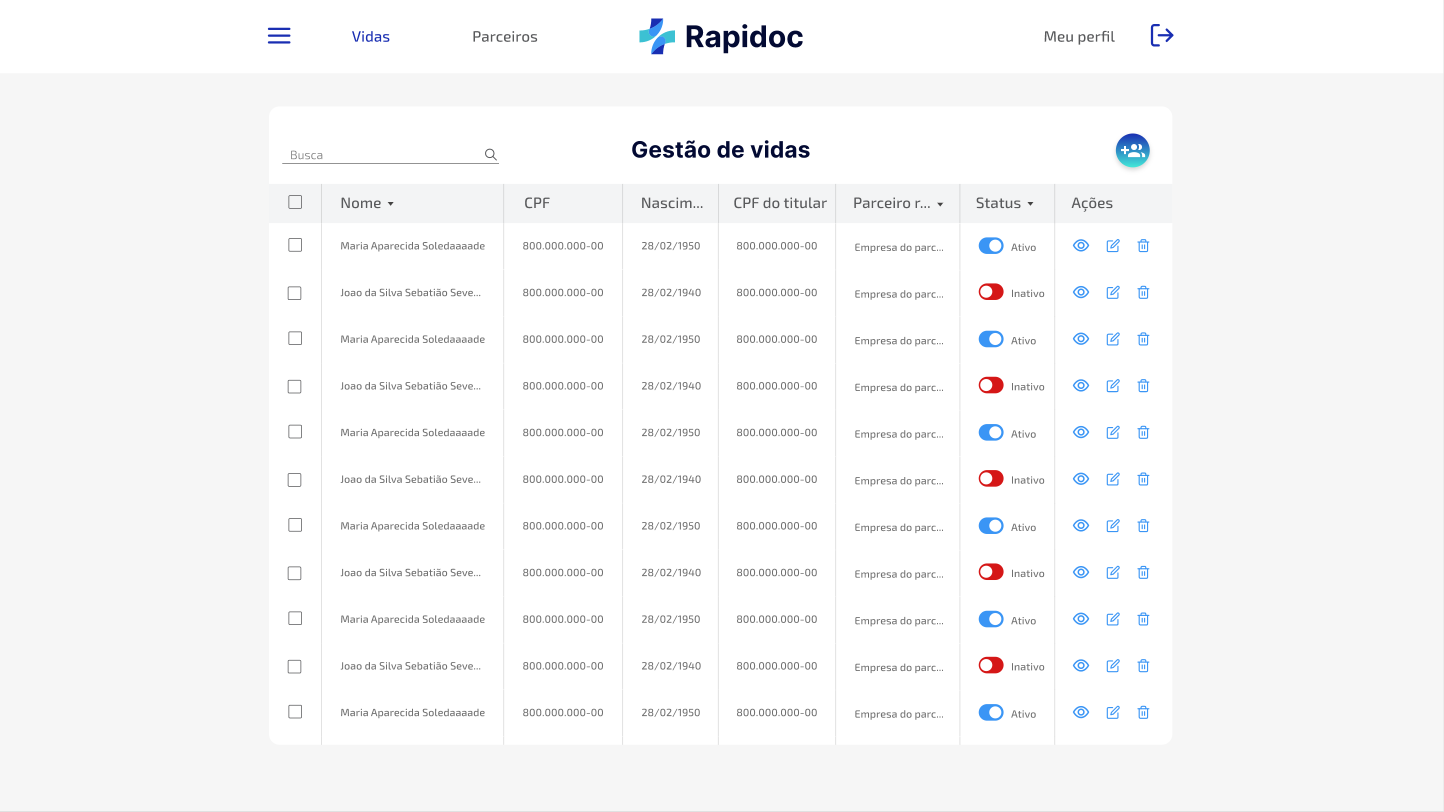Toggle last row Ativo status switch
The height and width of the screenshot is (812, 1444).
991,712
